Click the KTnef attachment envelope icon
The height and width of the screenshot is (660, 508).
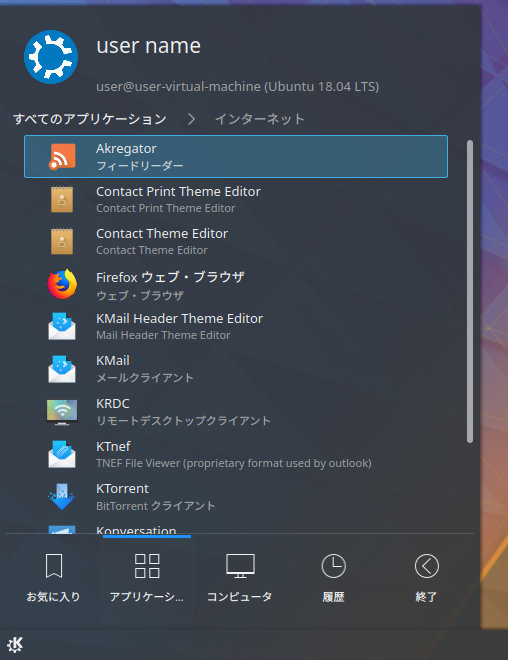pyautogui.click(x=62, y=454)
